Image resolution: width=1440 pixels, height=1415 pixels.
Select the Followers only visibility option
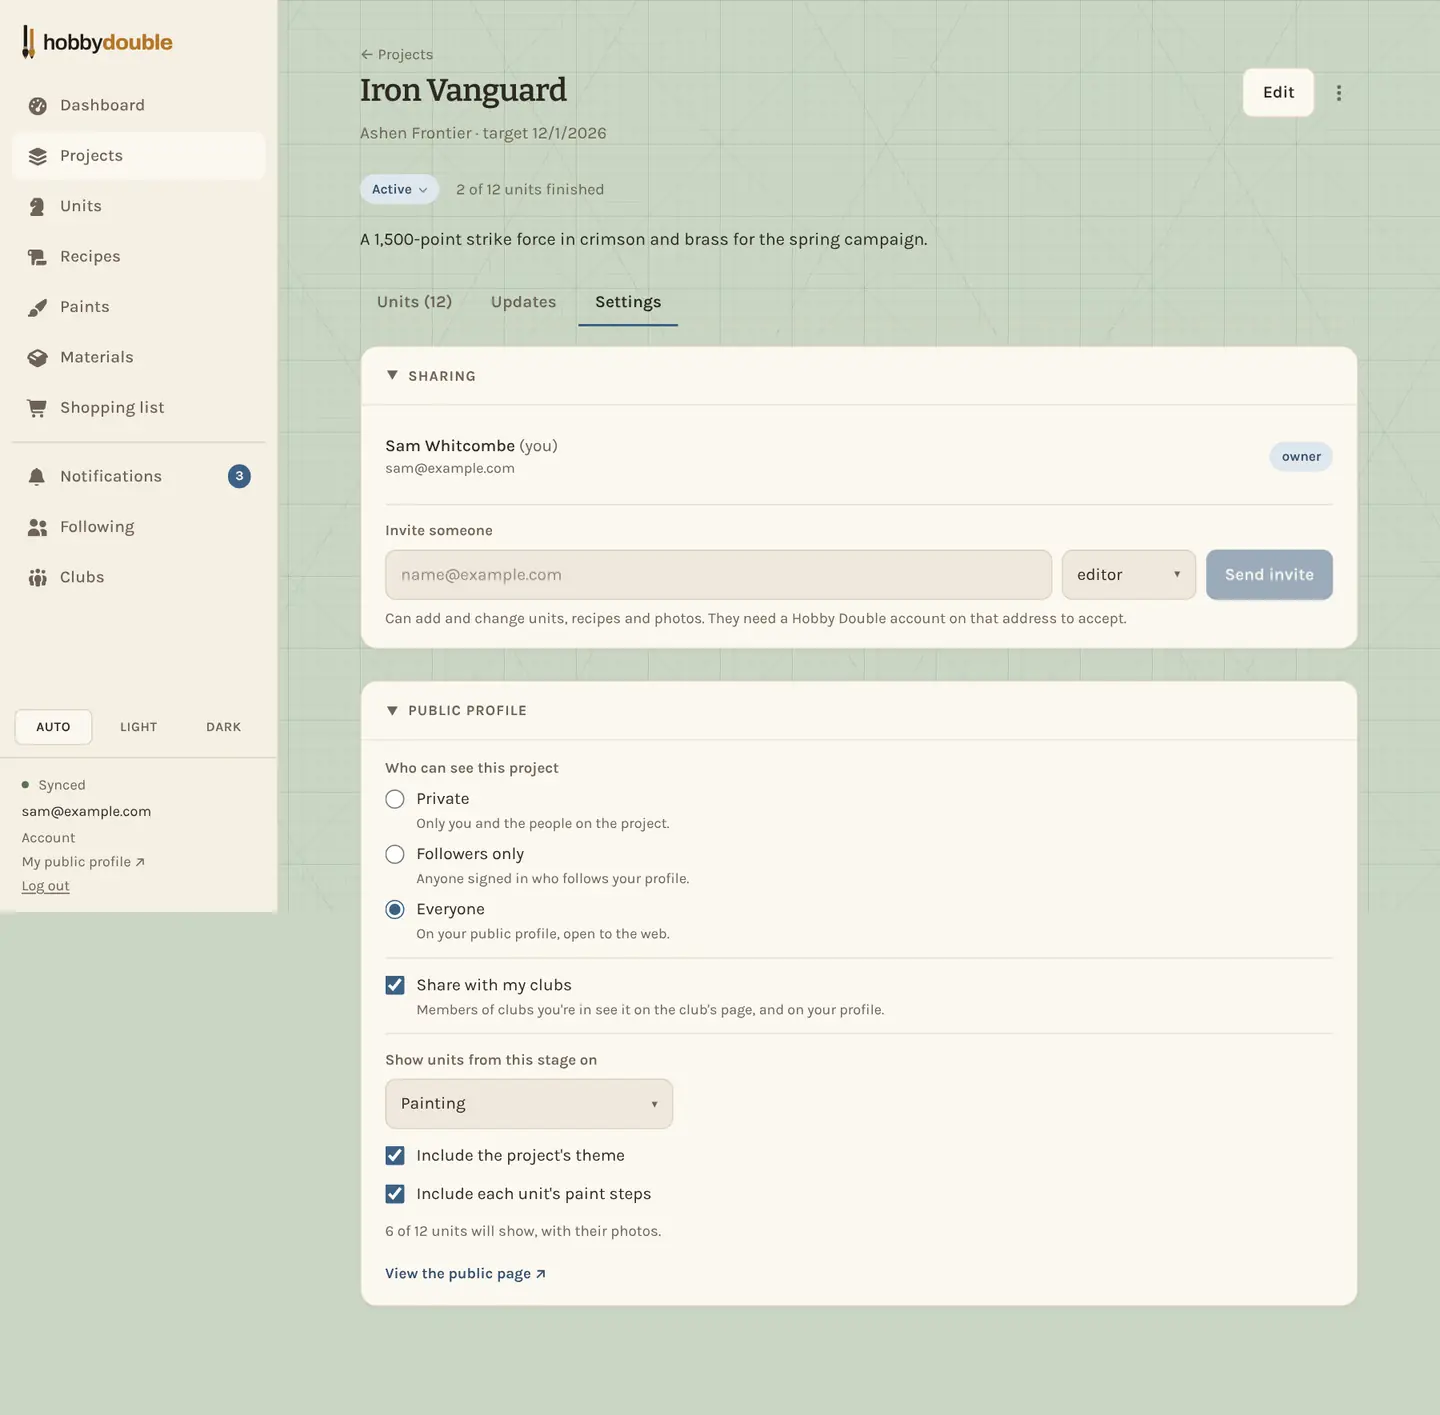point(395,854)
